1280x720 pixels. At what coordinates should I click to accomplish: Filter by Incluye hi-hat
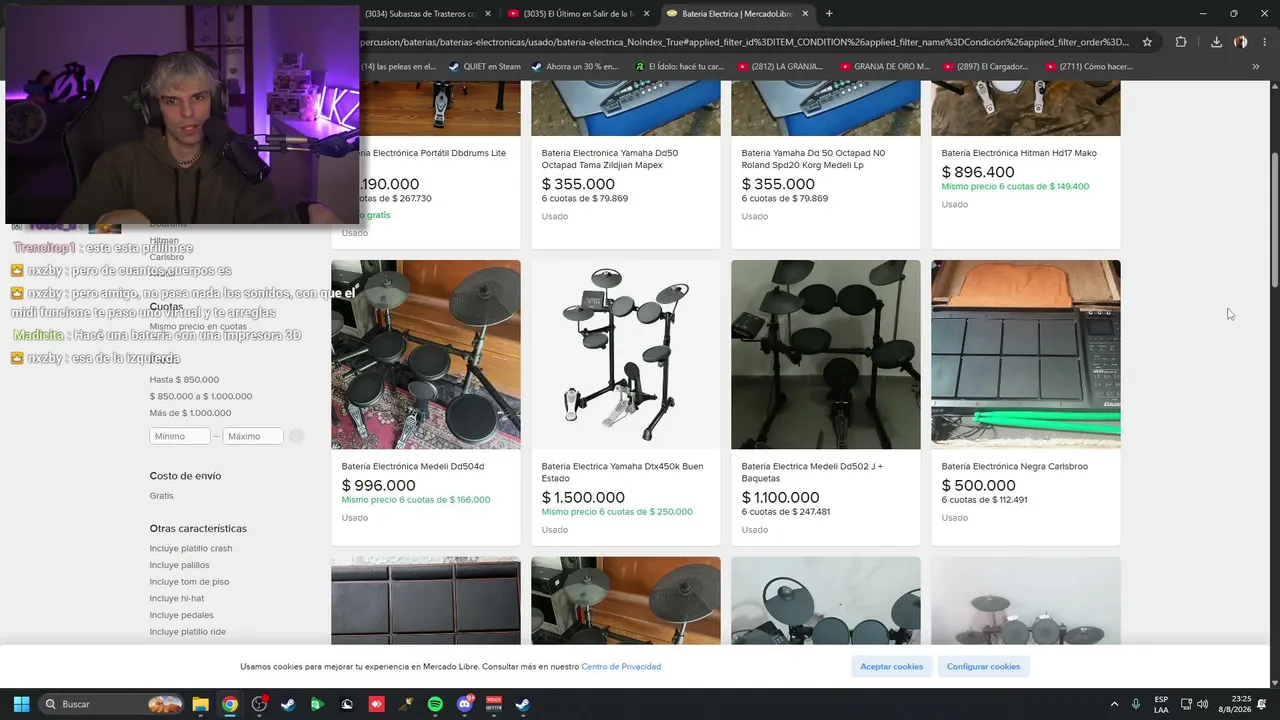[177, 598]
